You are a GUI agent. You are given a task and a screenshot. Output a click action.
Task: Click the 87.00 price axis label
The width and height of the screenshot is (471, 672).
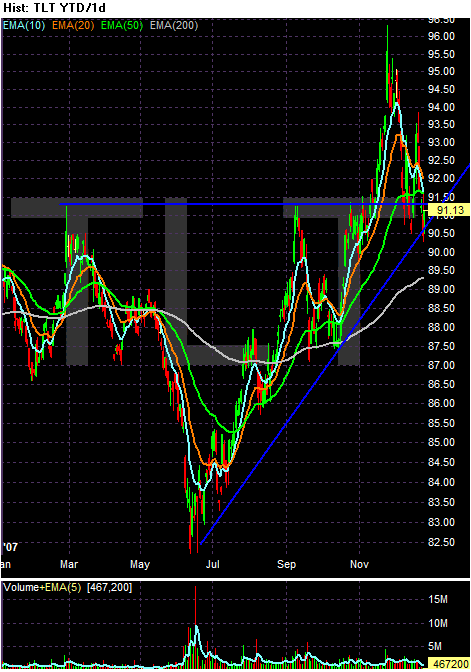pos(441,365)
